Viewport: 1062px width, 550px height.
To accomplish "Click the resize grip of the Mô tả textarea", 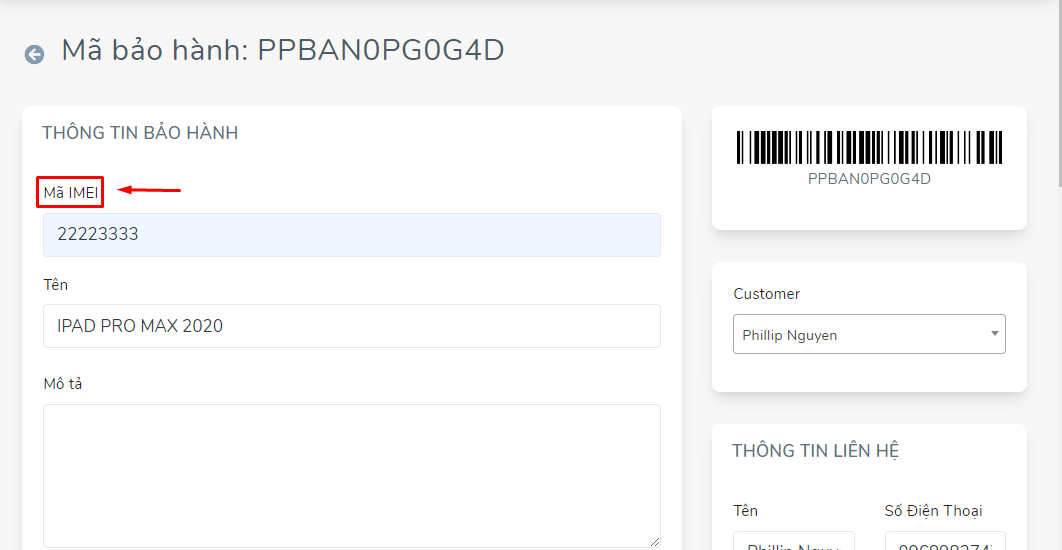I will pyautogui.click(x=654, y=541).
